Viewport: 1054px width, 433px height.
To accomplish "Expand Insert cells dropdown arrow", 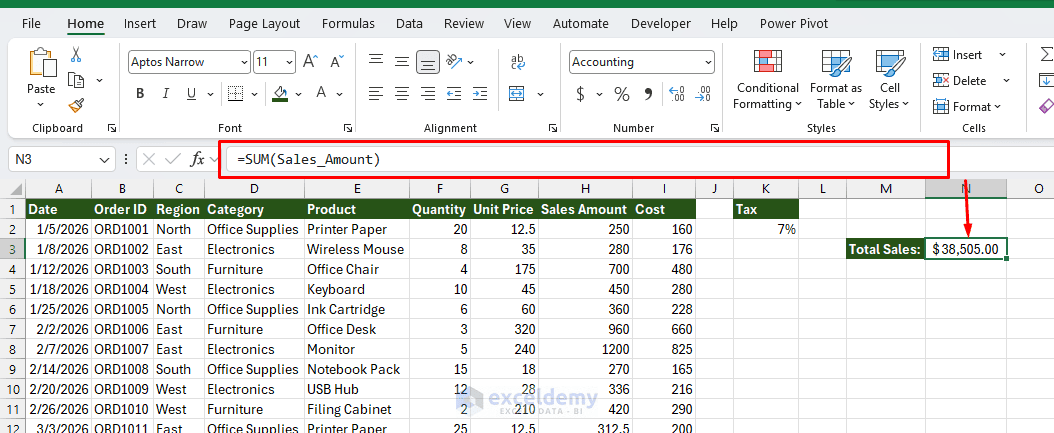I will 1002,54.
